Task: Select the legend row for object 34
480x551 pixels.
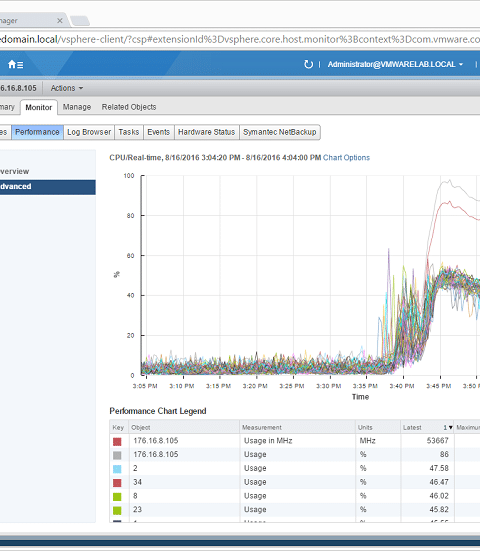Action: (x=295, y=482)
